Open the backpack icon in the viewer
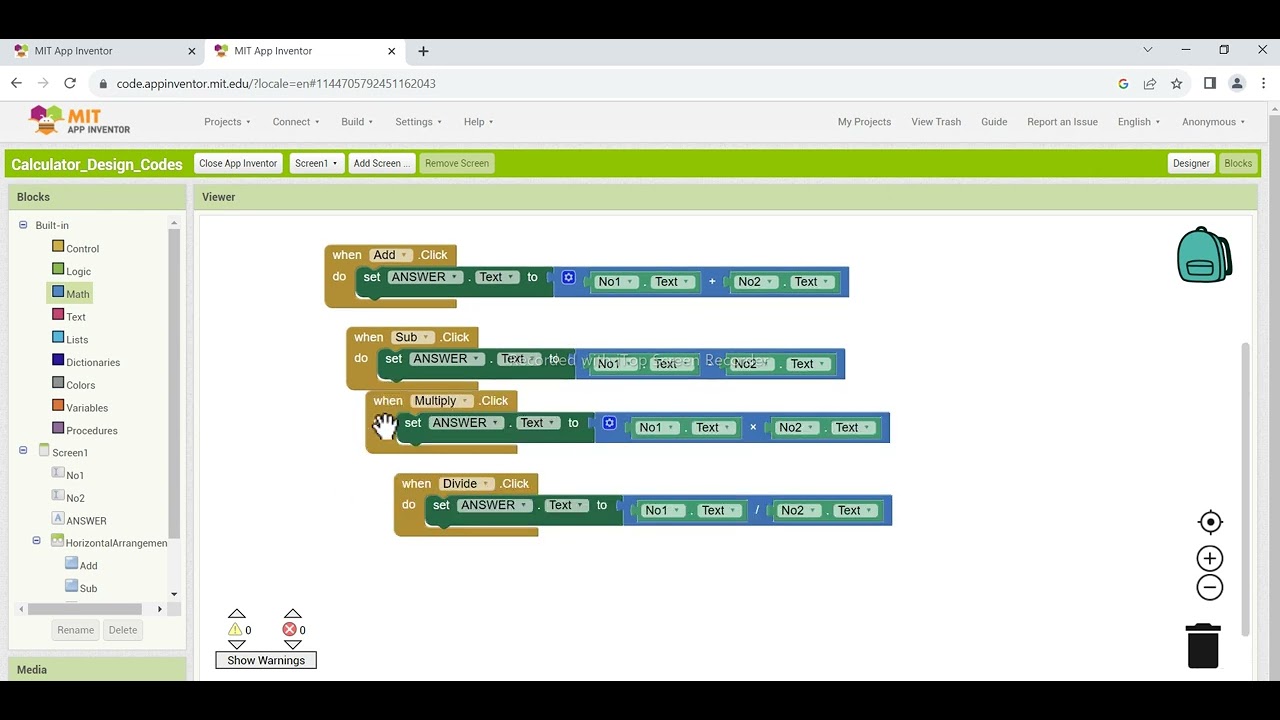The image size is (1280, 720). click(1204, 255)
